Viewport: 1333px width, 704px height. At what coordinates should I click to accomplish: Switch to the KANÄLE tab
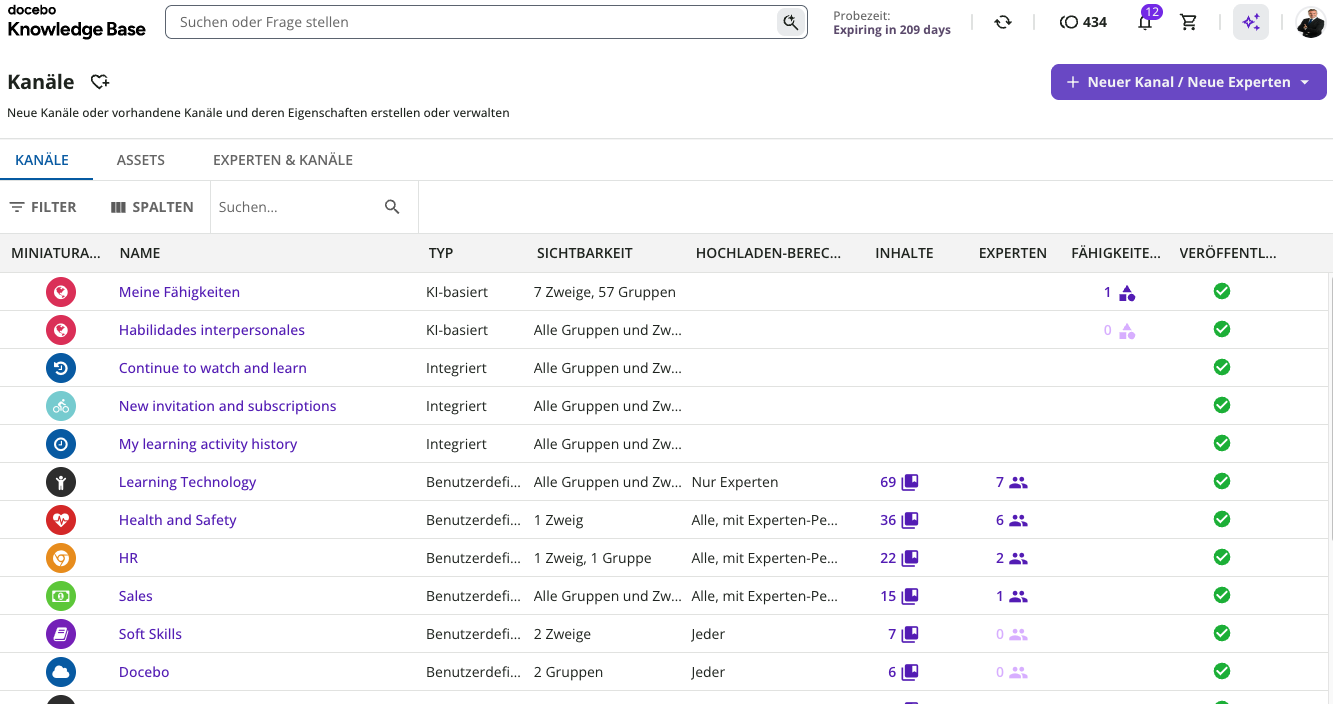[x=42, y=160]
